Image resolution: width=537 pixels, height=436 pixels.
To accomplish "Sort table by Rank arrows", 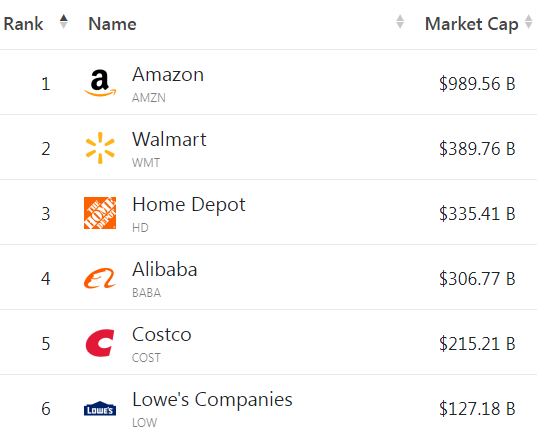I will click(x=64, y=22).
